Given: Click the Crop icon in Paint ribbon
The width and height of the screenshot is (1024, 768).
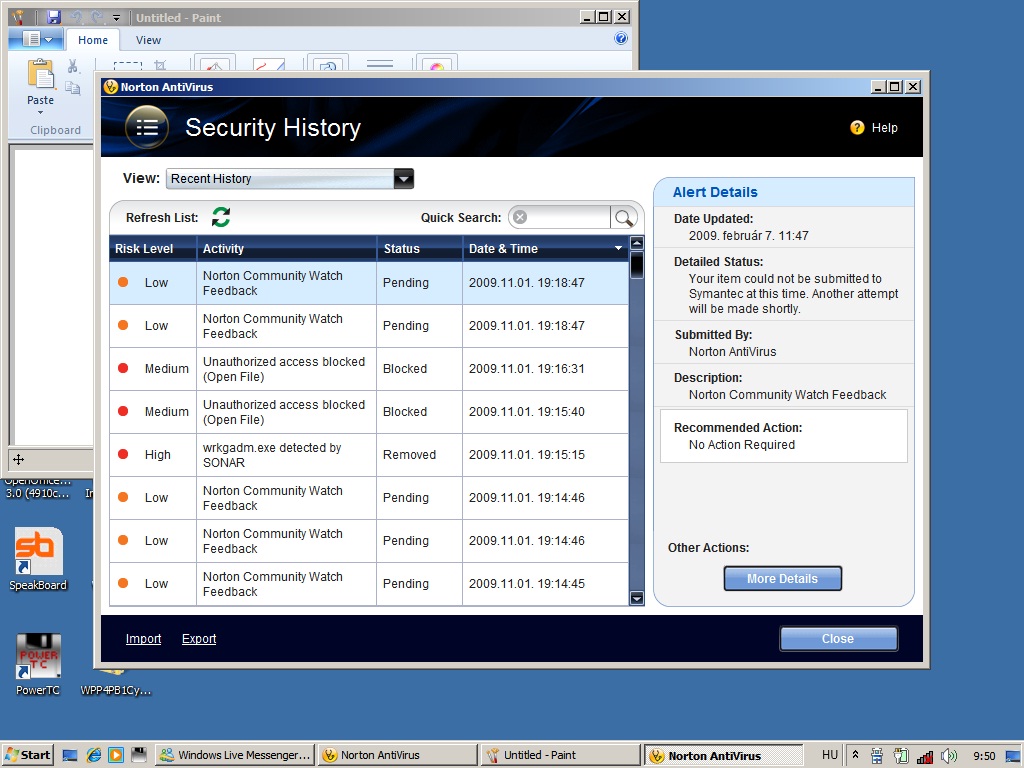Looking at the screenshot, I should [x=161, y=65].
